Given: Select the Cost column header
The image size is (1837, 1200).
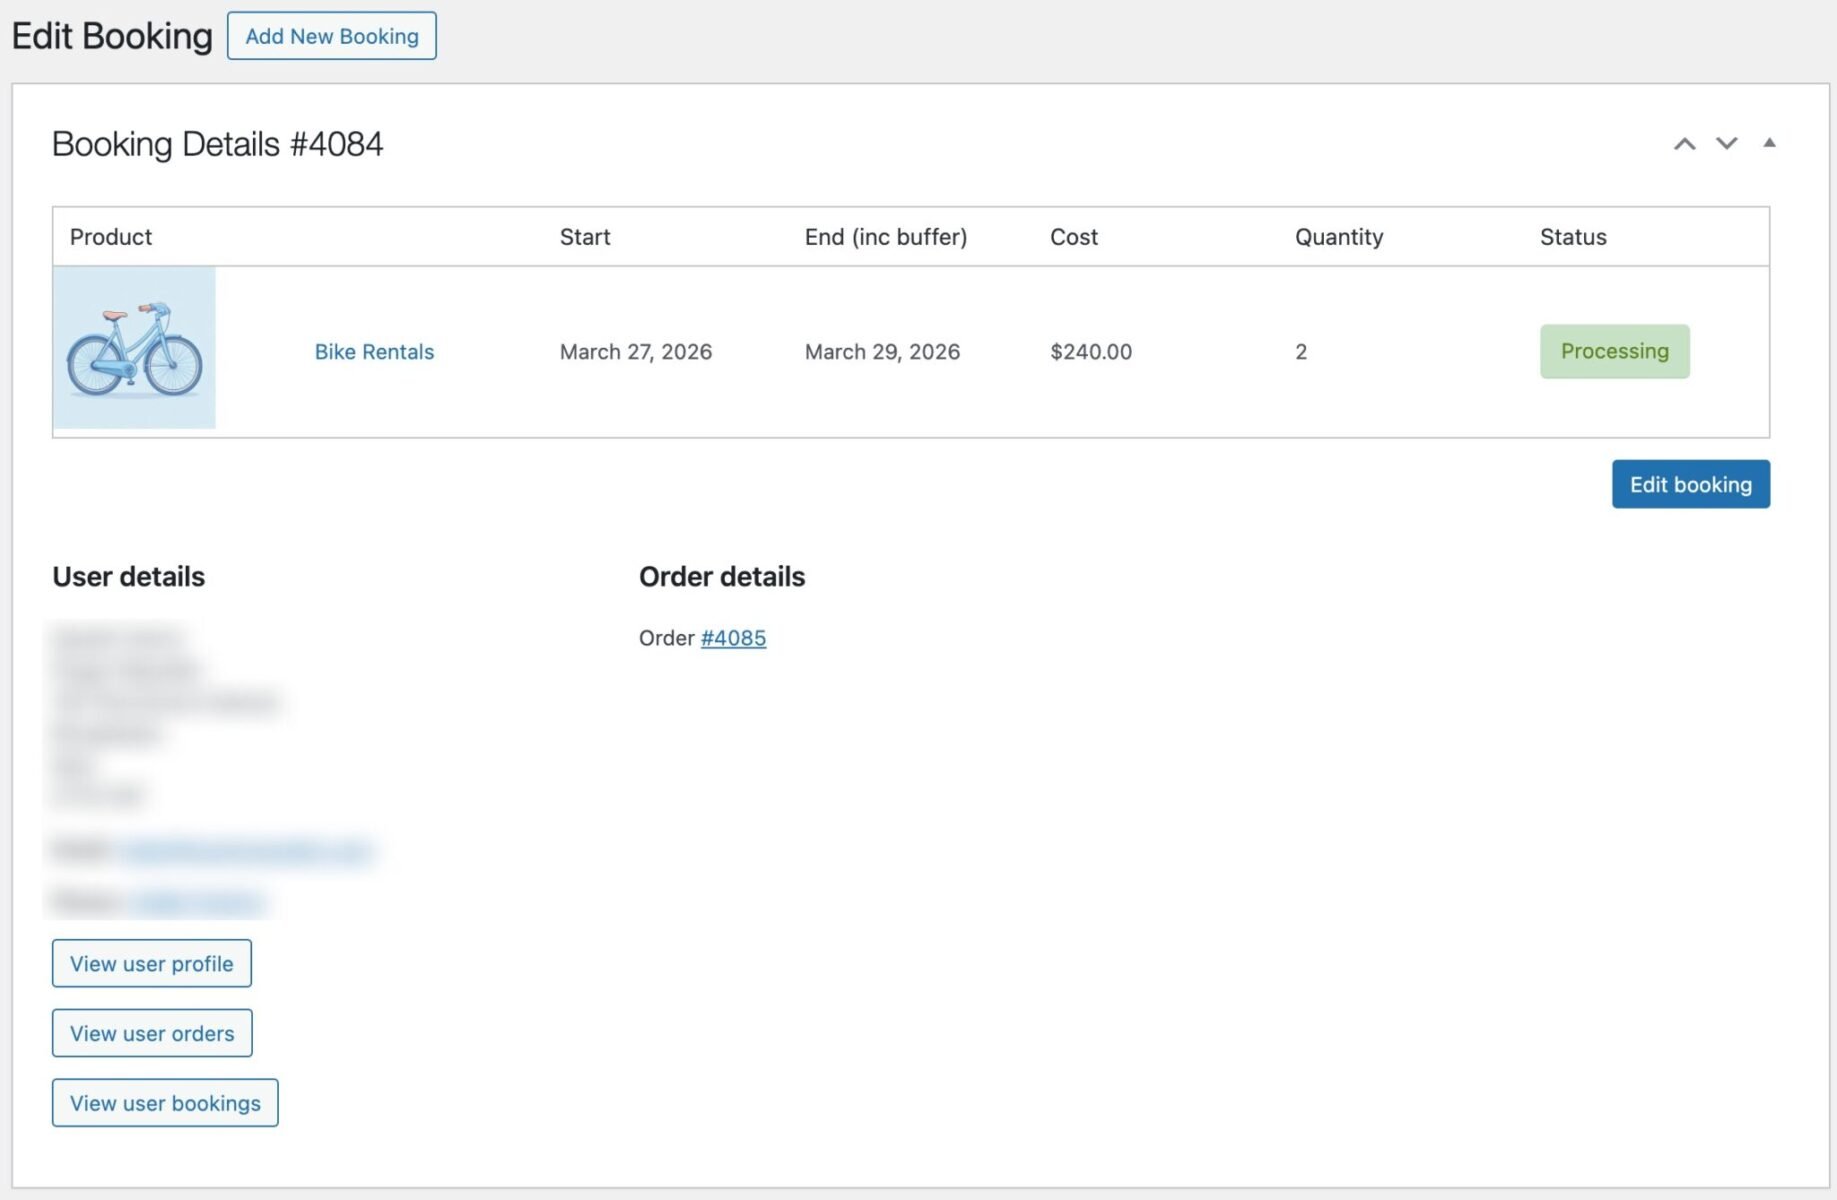Looking at the screenshot, I should 1074,237.
